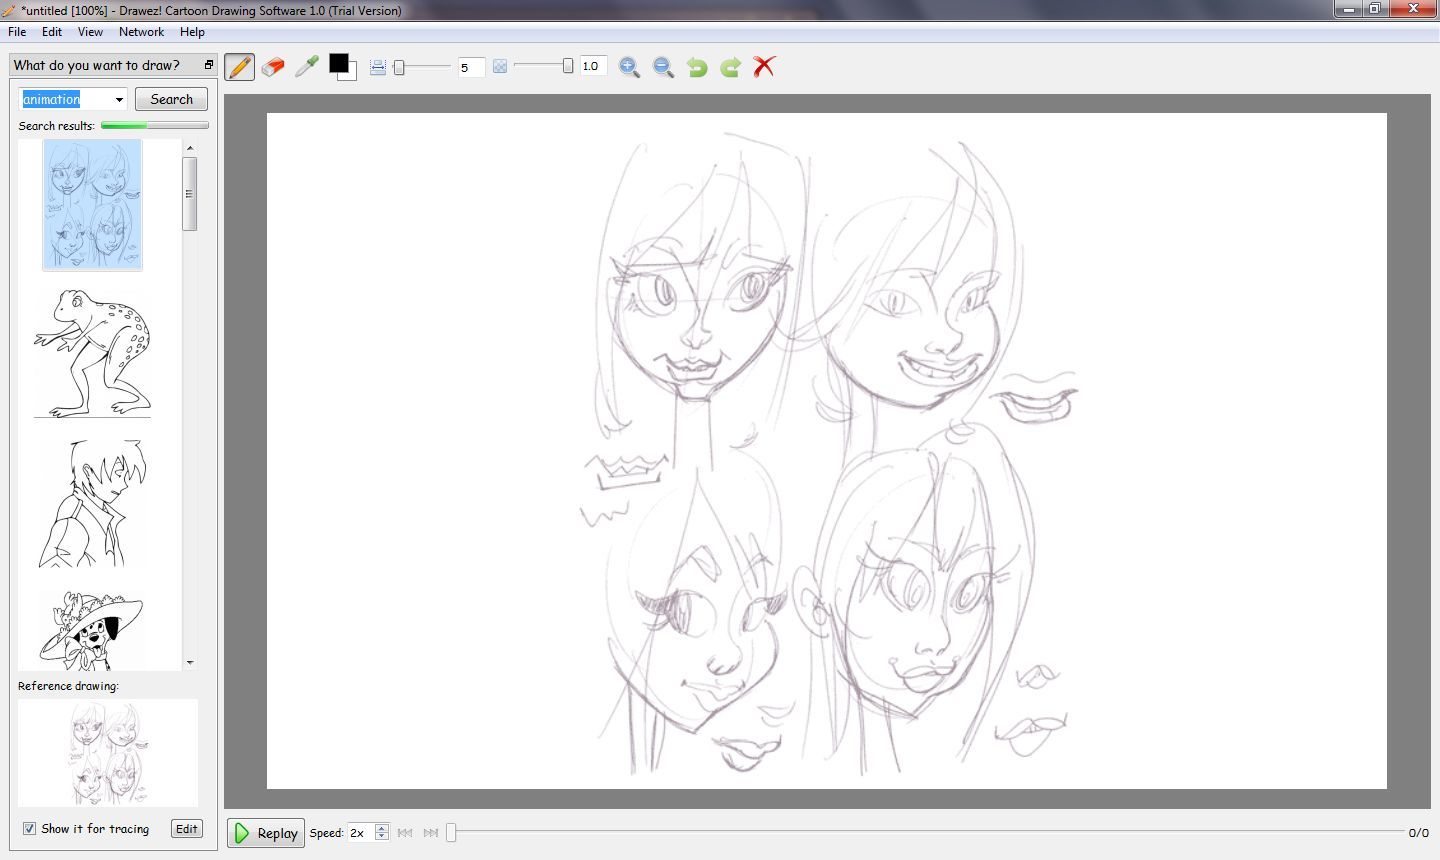1440x860 pixels.
Task: Open the black foreground color swatch
Action: click(339, 63)
